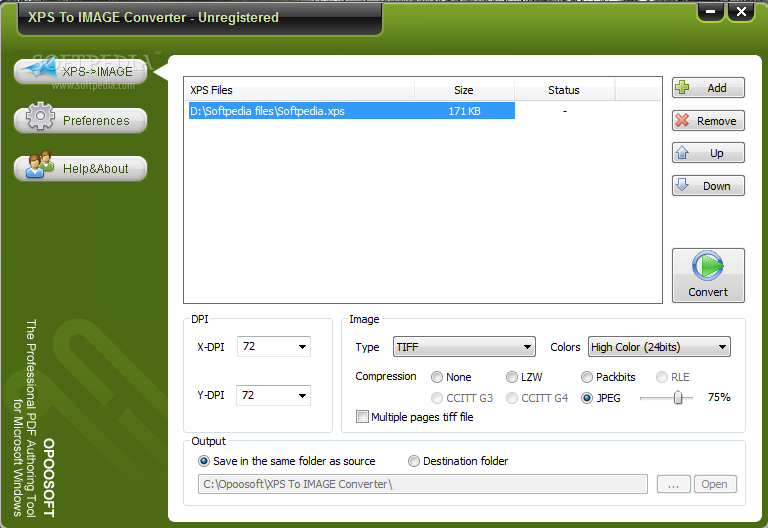Viewport: 768px width, 528px height.
Task: Click the JPEG quality slider handle
Action: (678, 397)
